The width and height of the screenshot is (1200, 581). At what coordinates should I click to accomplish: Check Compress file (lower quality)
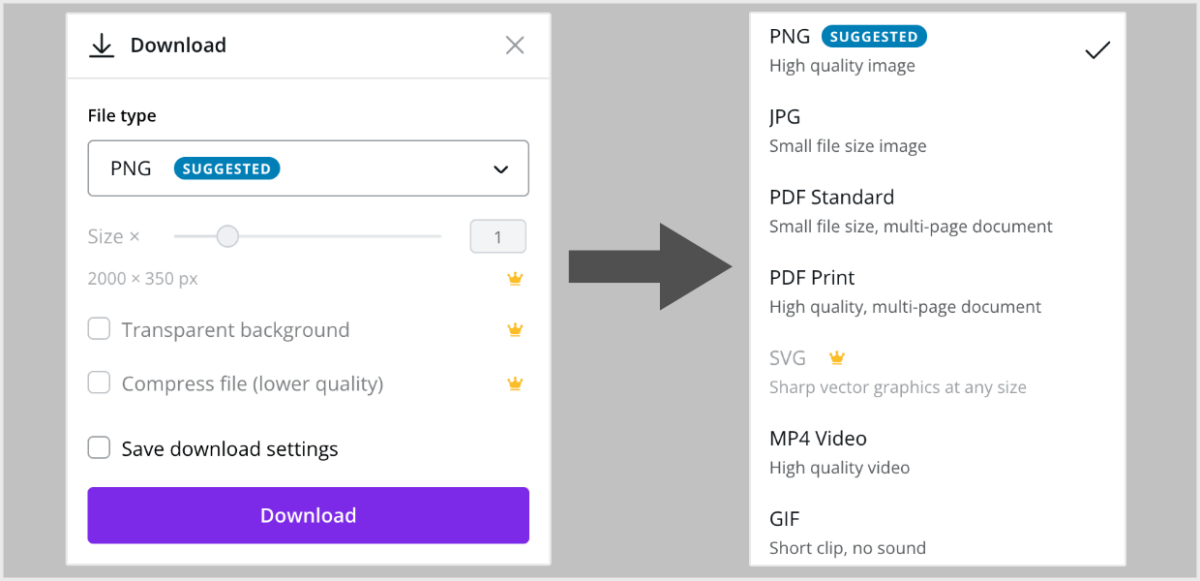pos(99,383)
